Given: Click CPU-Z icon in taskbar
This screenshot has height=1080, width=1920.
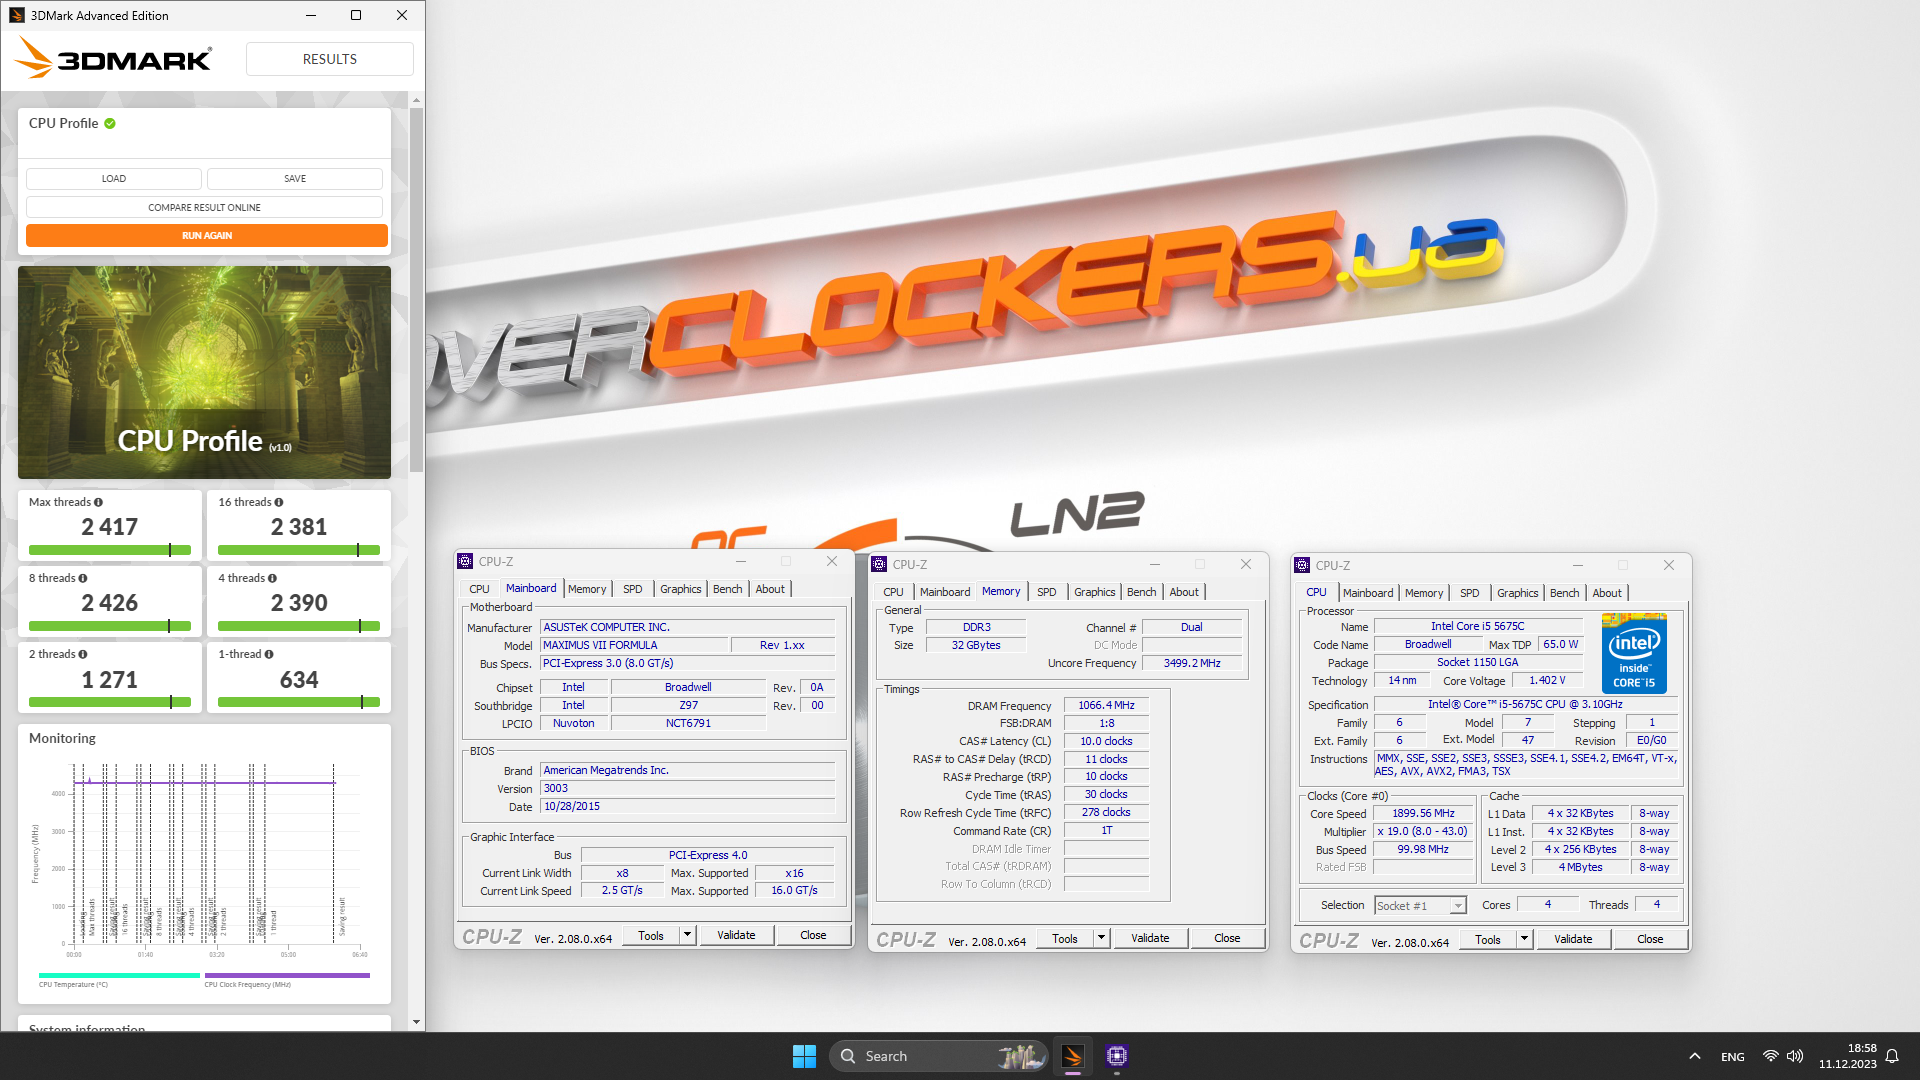Looking at the screenshot, I should tap(1117, 1056).
